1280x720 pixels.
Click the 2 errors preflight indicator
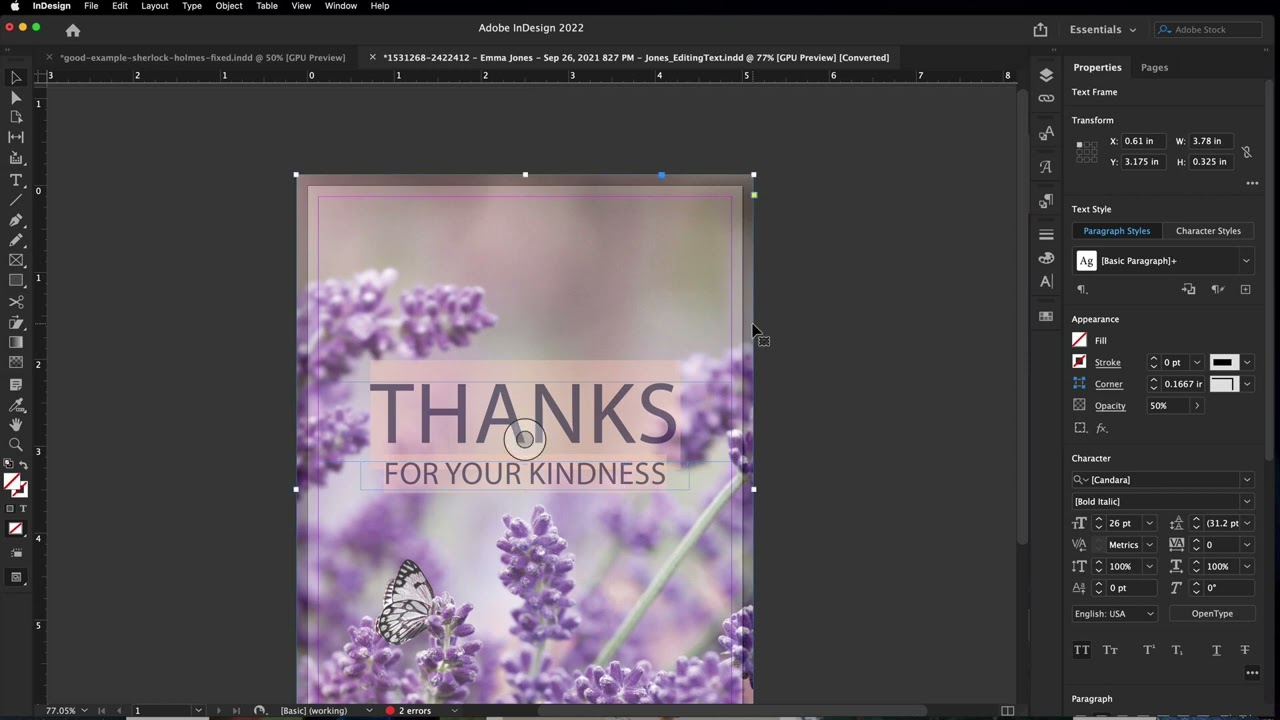coord(408,711)
